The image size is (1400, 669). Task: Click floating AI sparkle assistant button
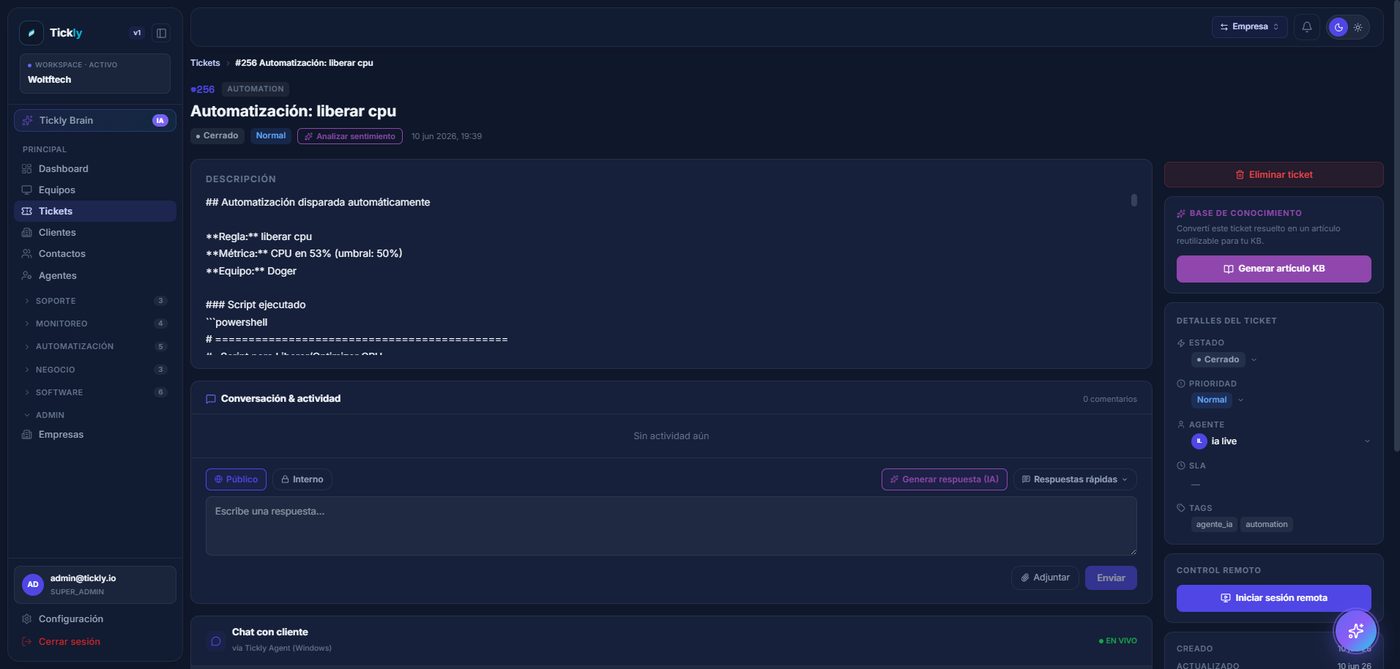click(1356, 630)
